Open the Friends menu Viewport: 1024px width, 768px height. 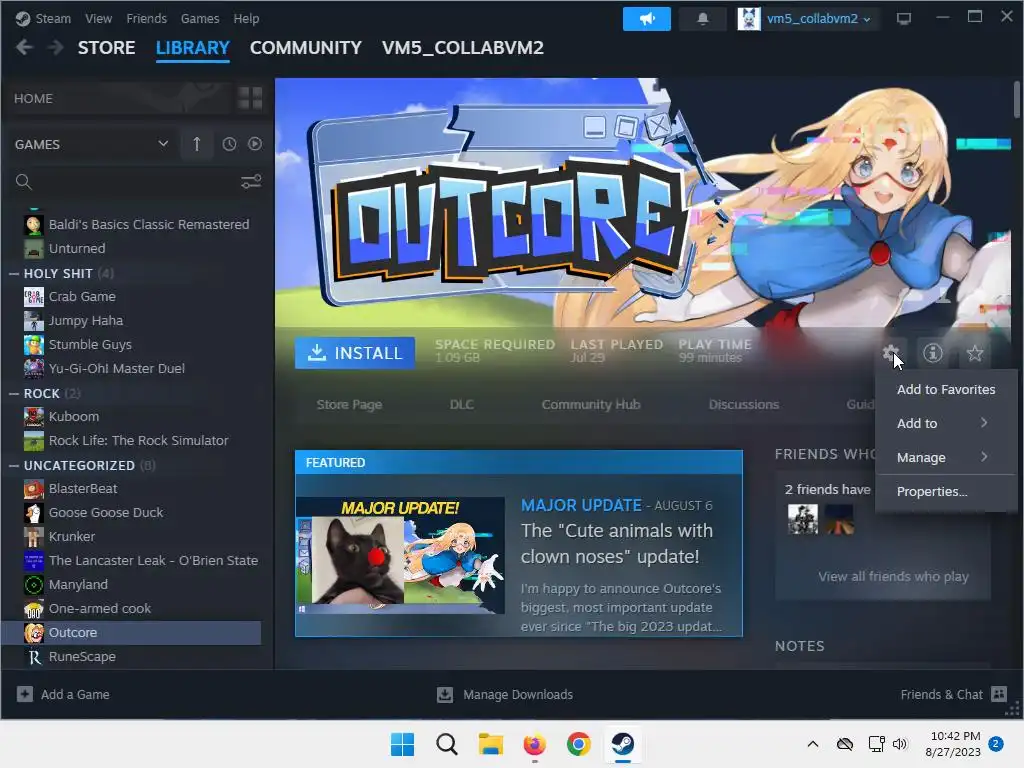(146, 18)
